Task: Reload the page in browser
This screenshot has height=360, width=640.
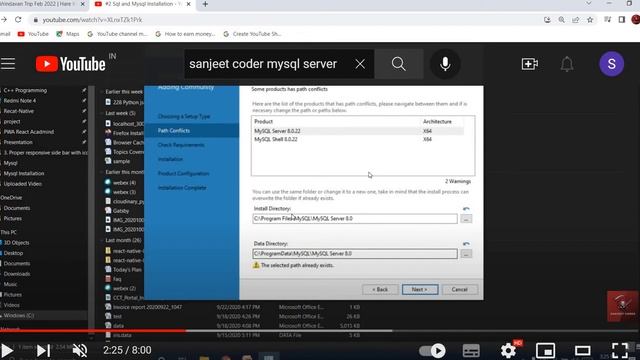Action: (18, 20)
